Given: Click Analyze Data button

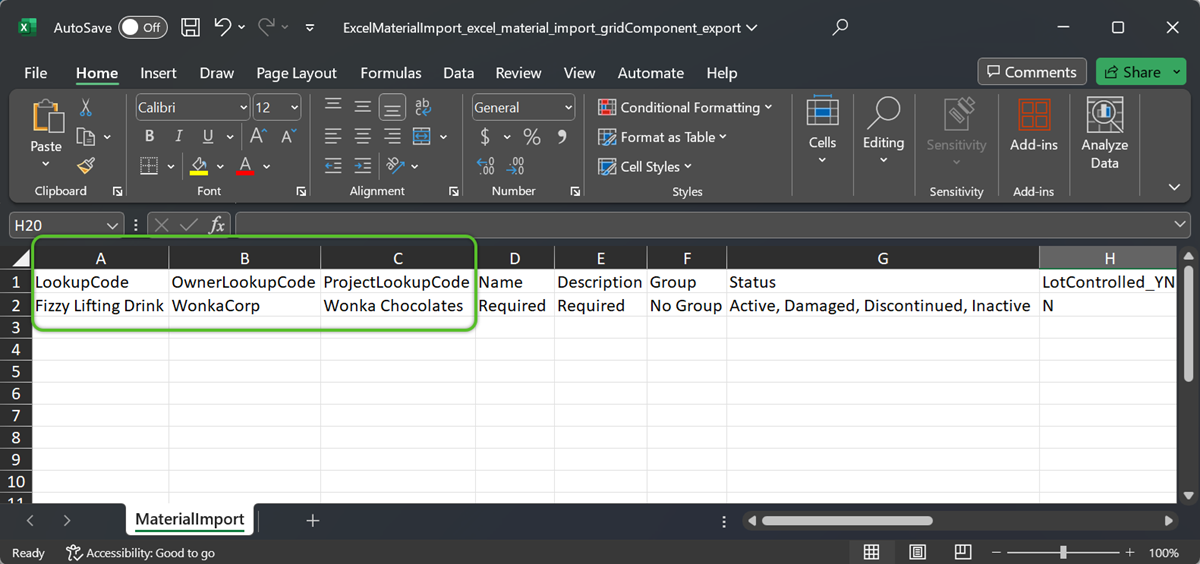Looking at the screenshot, I should [1104, 133].
